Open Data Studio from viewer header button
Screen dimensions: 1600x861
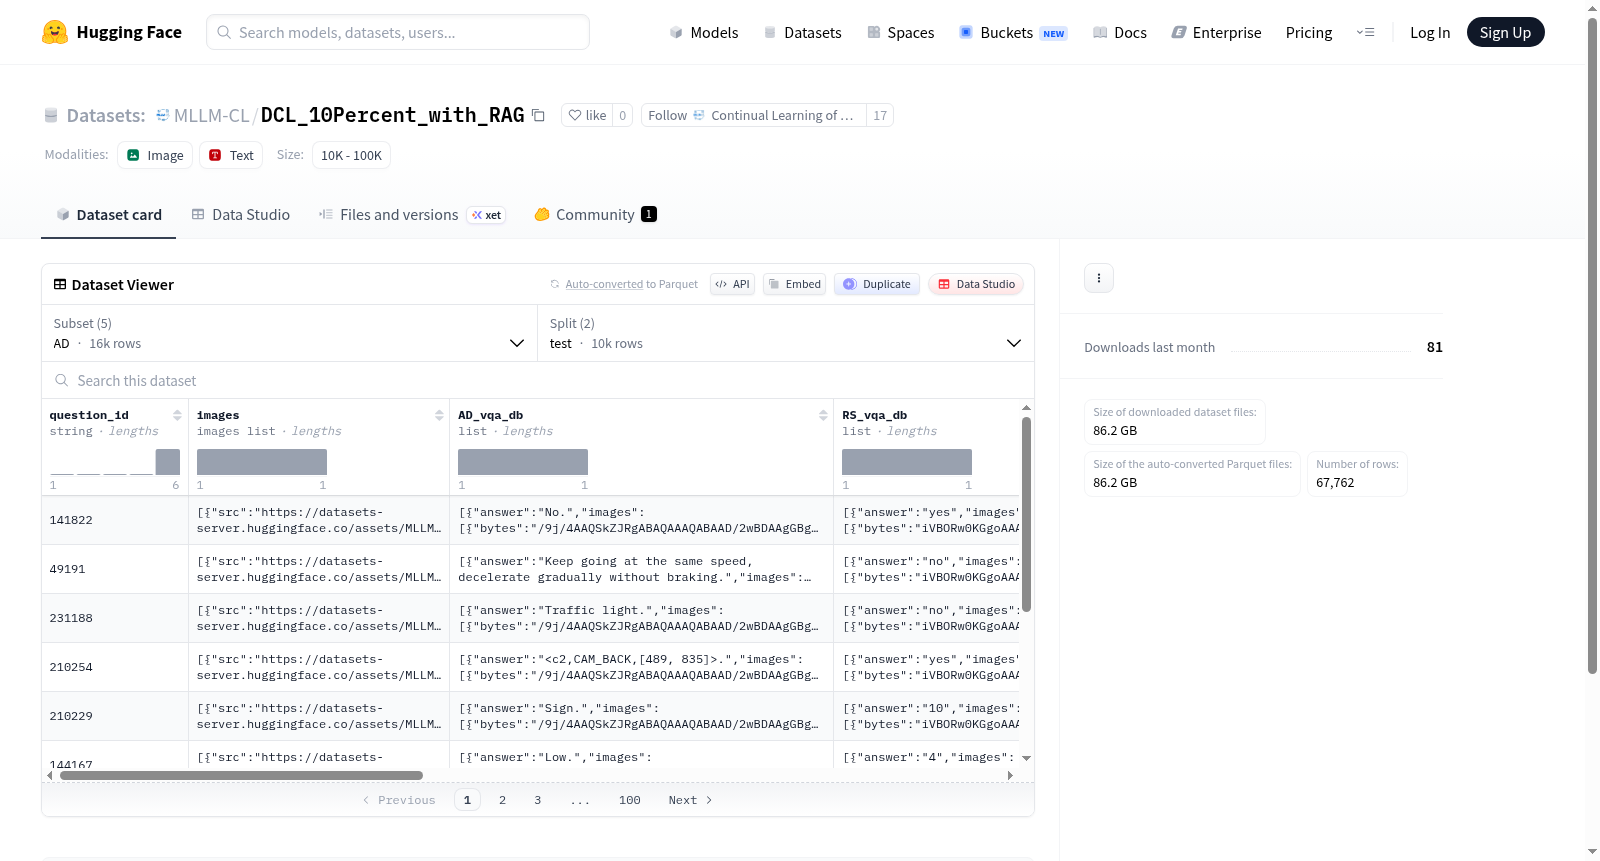tap(976, 284)
